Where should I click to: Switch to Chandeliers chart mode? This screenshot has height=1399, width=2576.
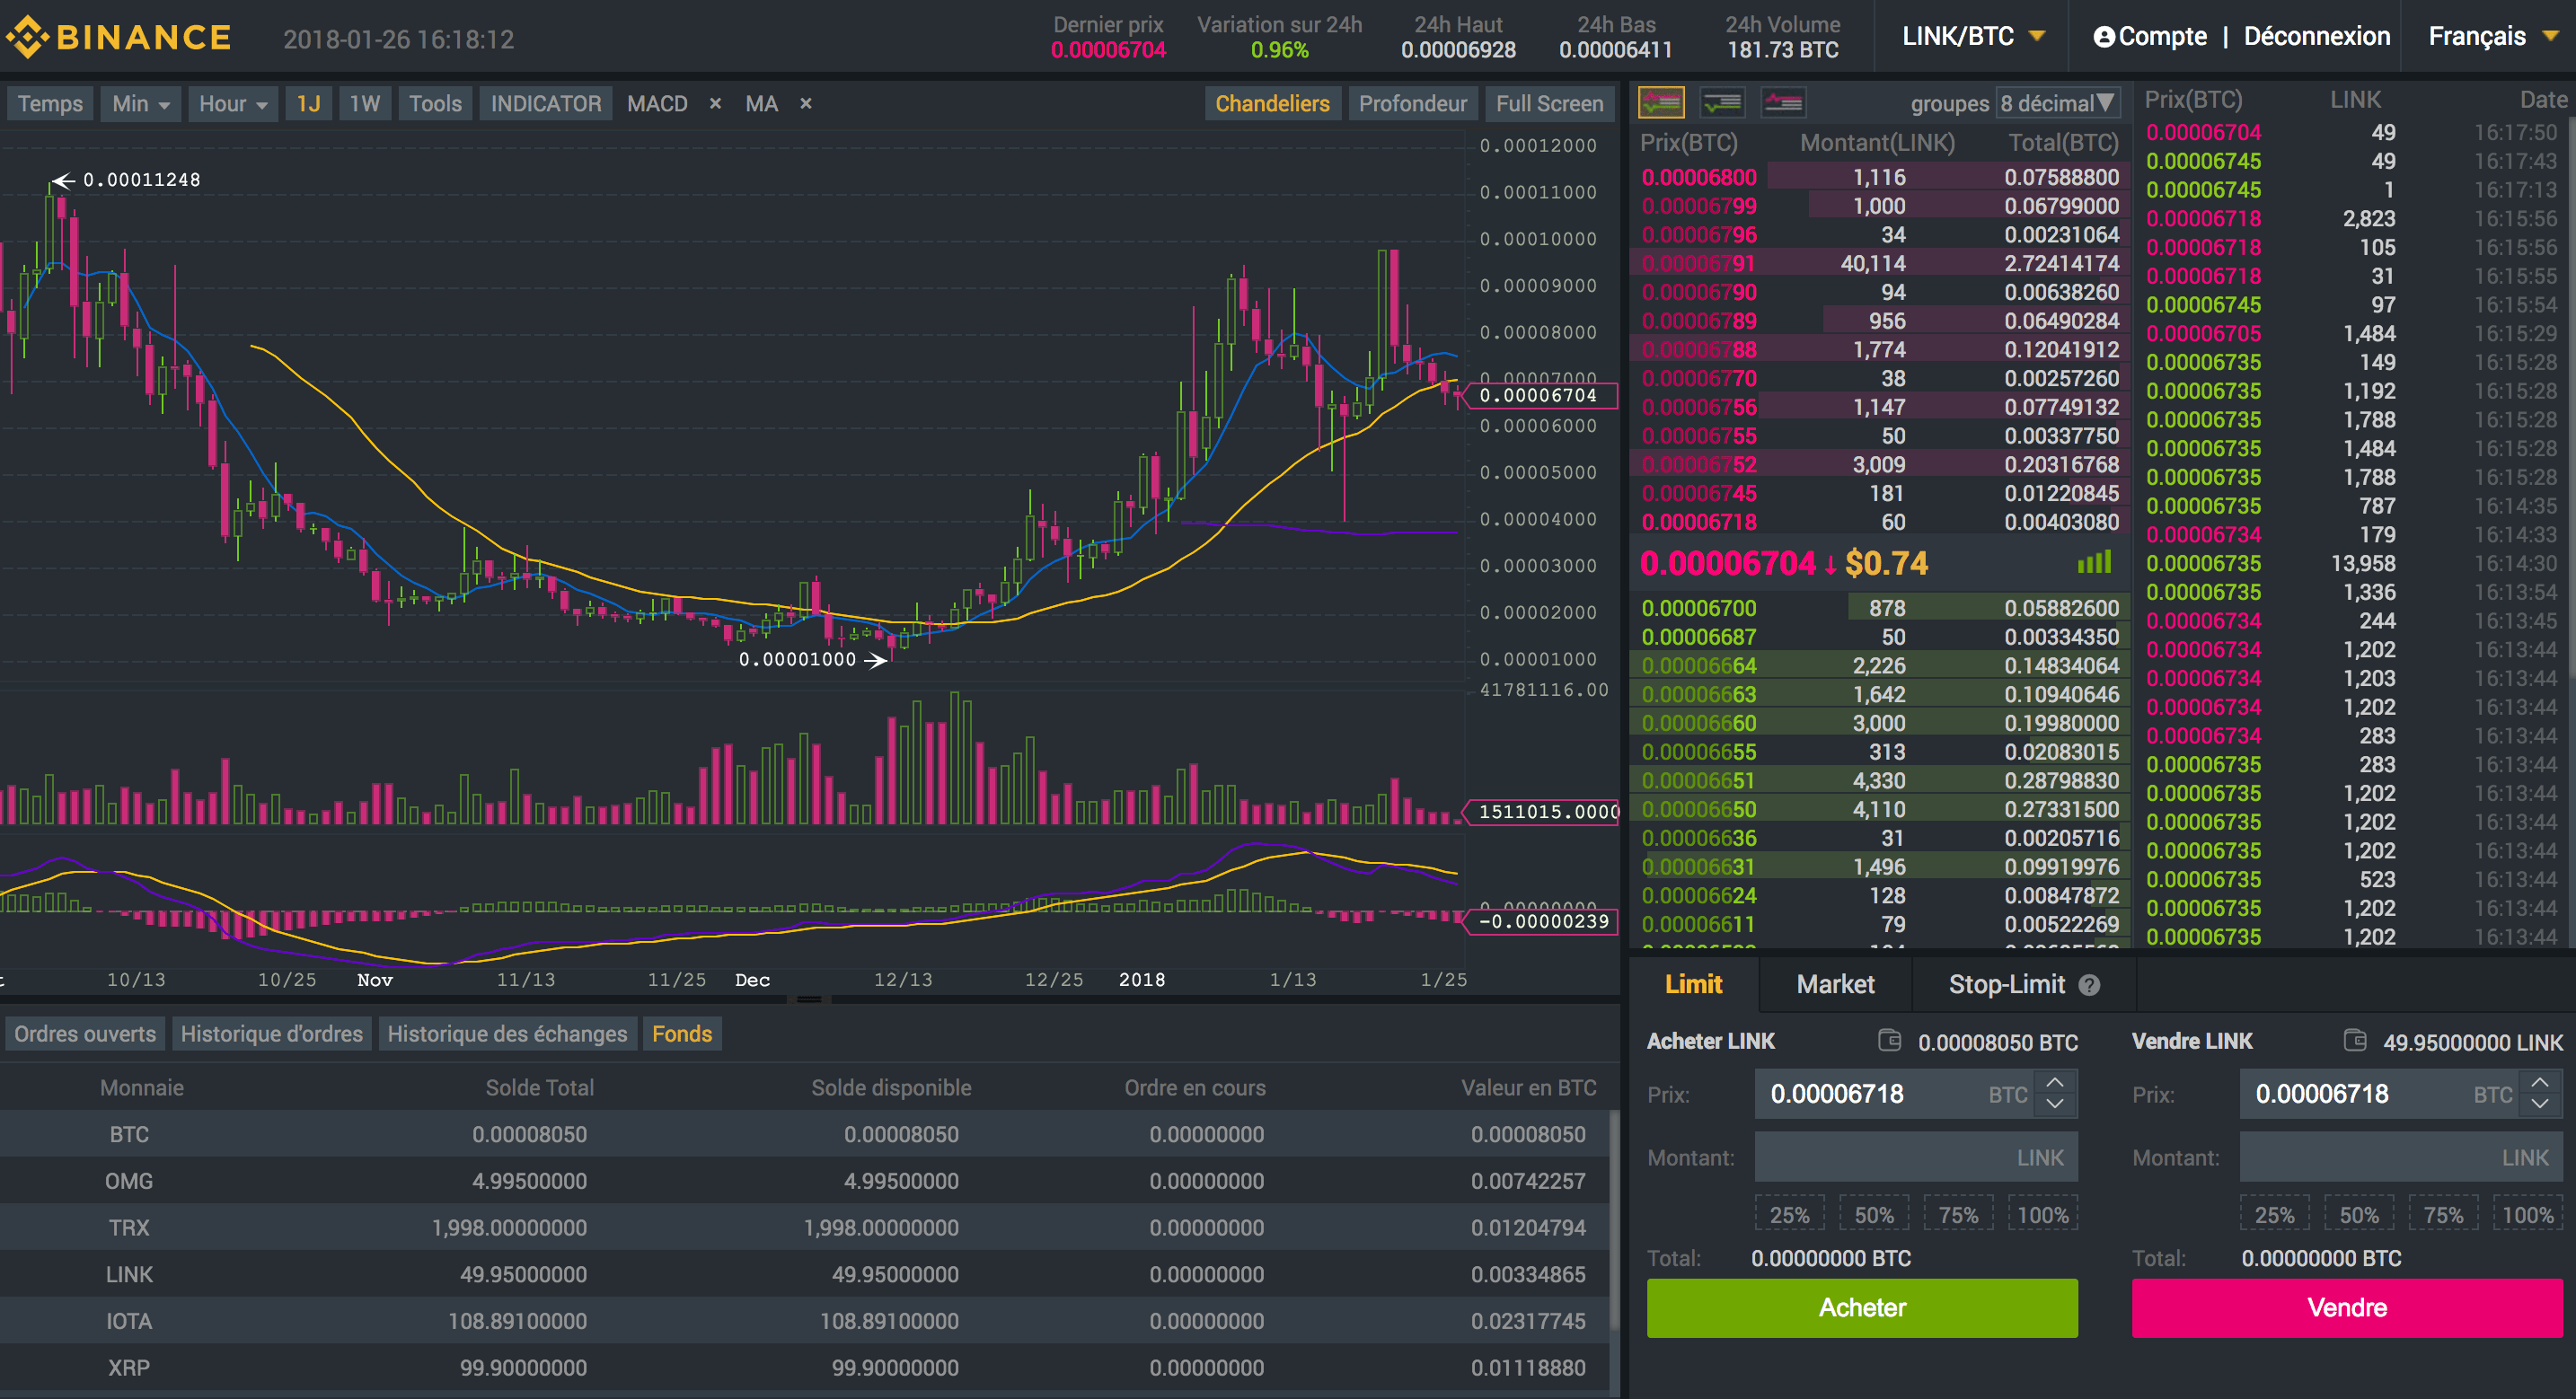[x=1272, y=104]
